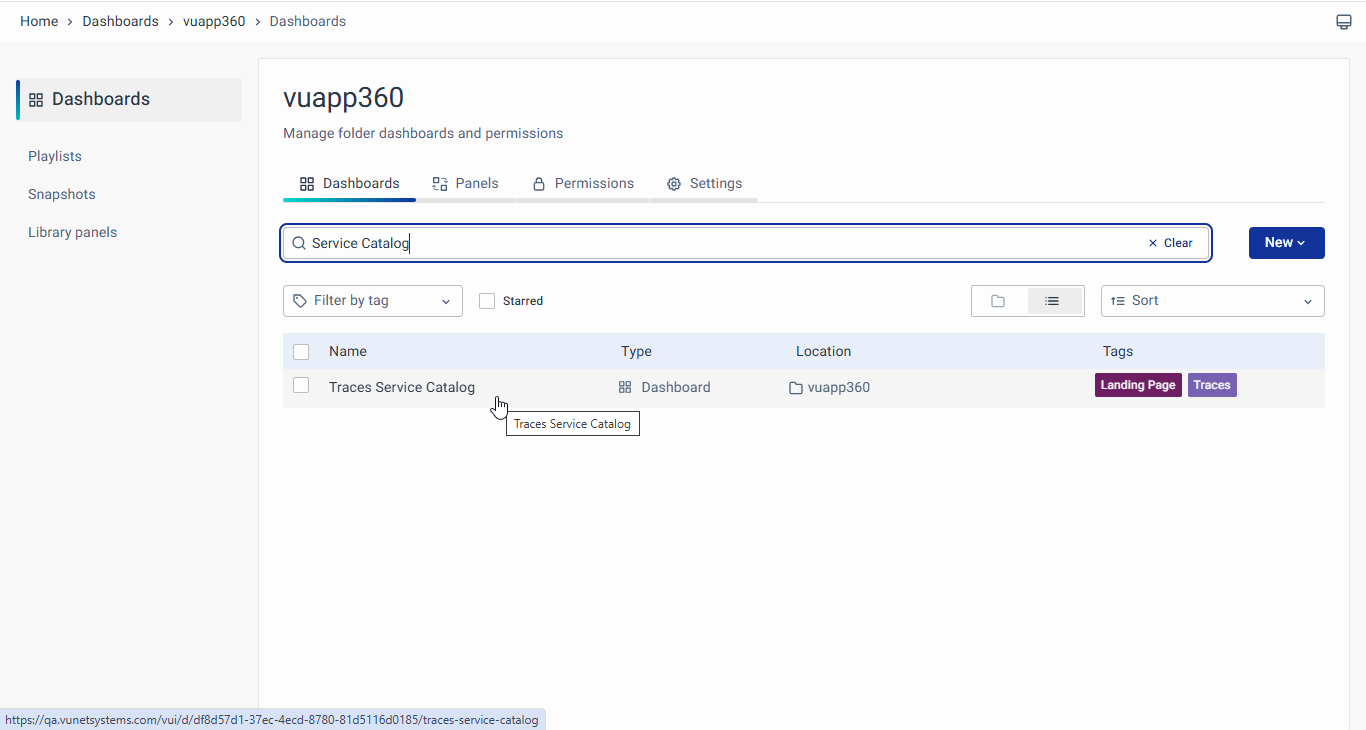The image size is (1366, 730).
Task: Open the New button dropdown
Action: coord(1286,243)
